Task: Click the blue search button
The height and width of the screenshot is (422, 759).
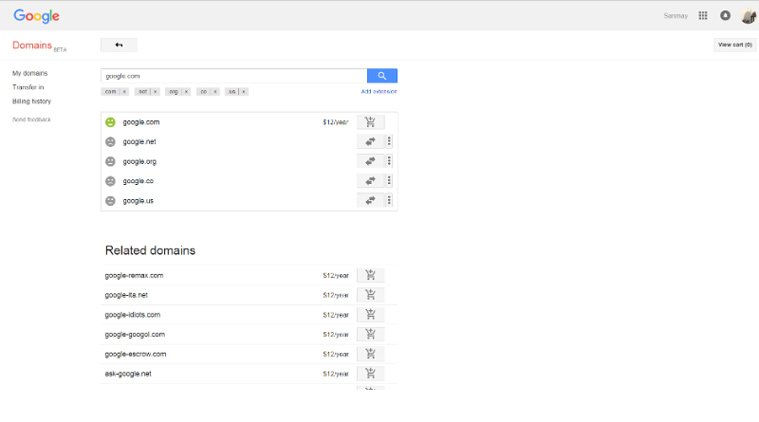Action: pyautogui.click(x=382, y=75)
